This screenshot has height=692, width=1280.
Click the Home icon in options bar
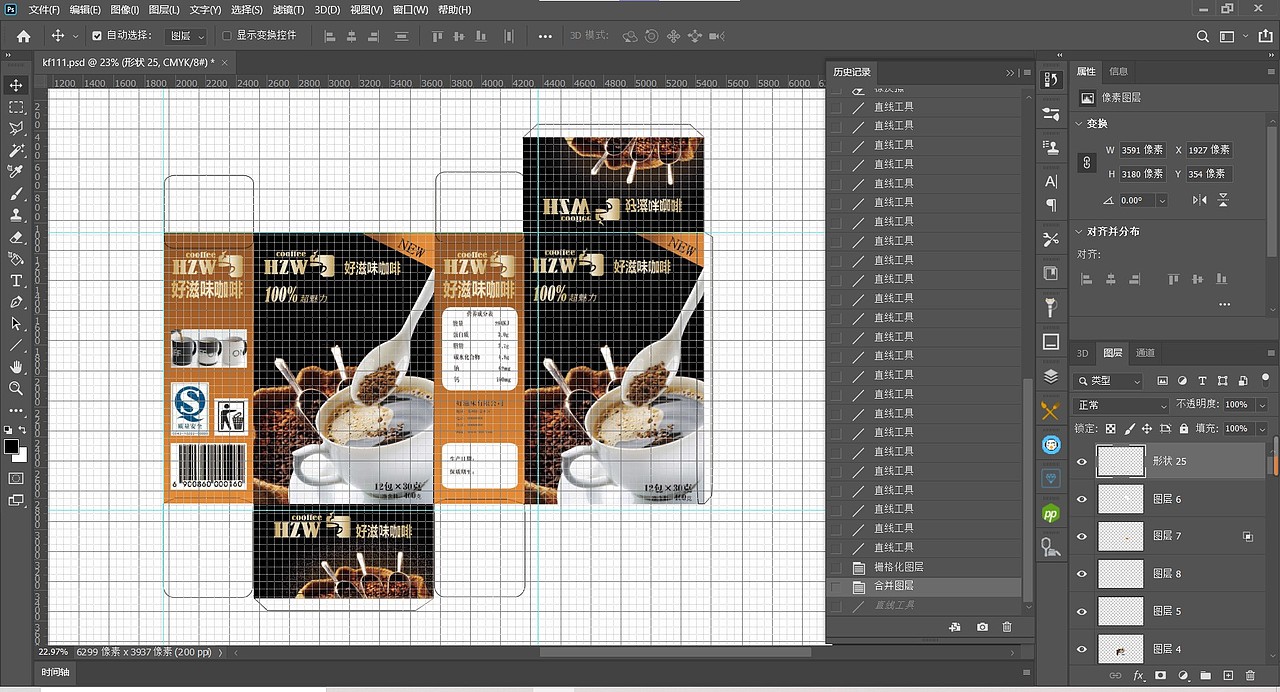[x=24, y=36]
